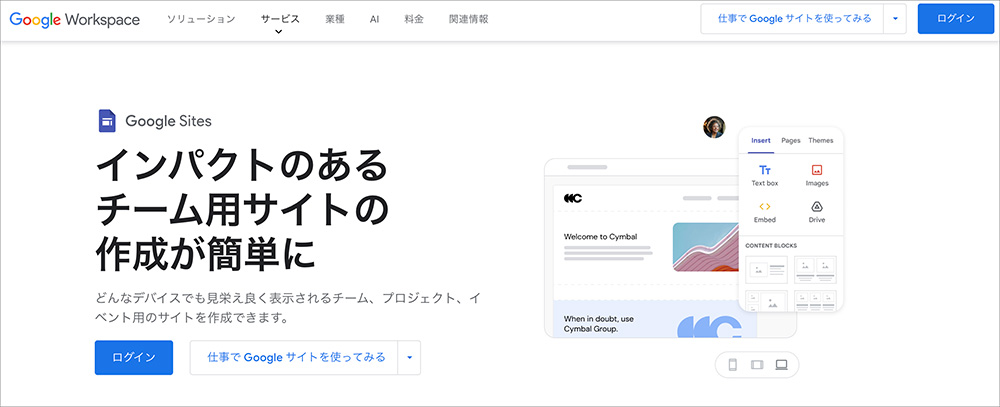Select the Drive insert icon
Screen dimensions: 1000x407
point(817,207)
